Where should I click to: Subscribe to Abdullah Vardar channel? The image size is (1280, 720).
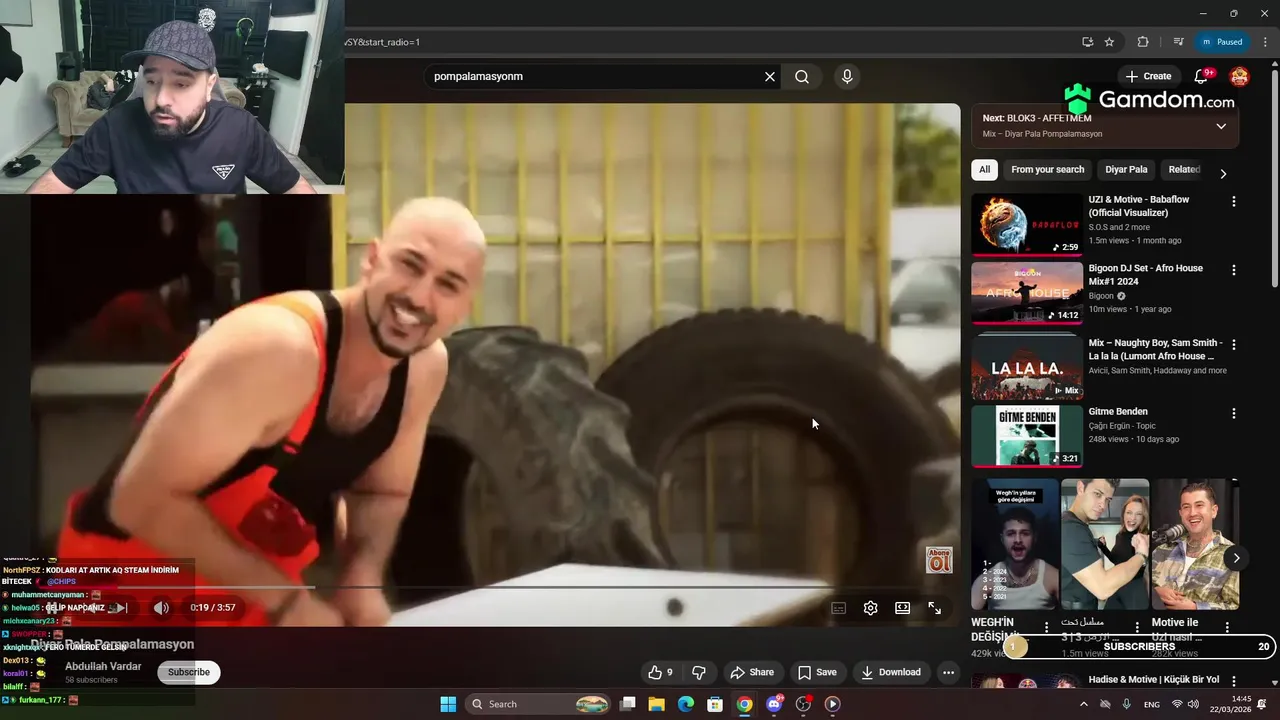coord(189,672)
